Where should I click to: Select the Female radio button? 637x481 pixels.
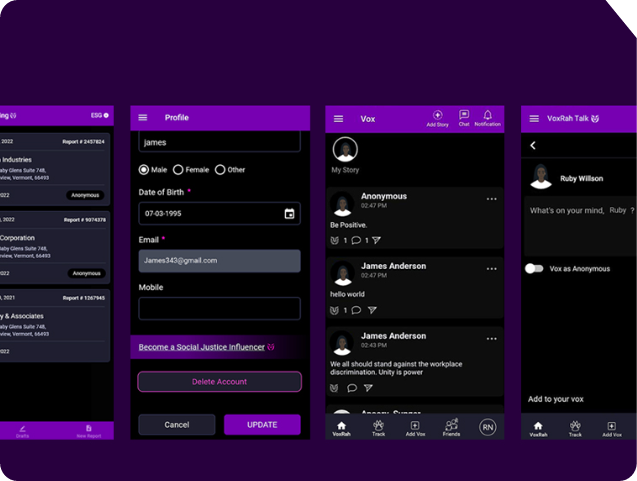(x=178, y=170)
